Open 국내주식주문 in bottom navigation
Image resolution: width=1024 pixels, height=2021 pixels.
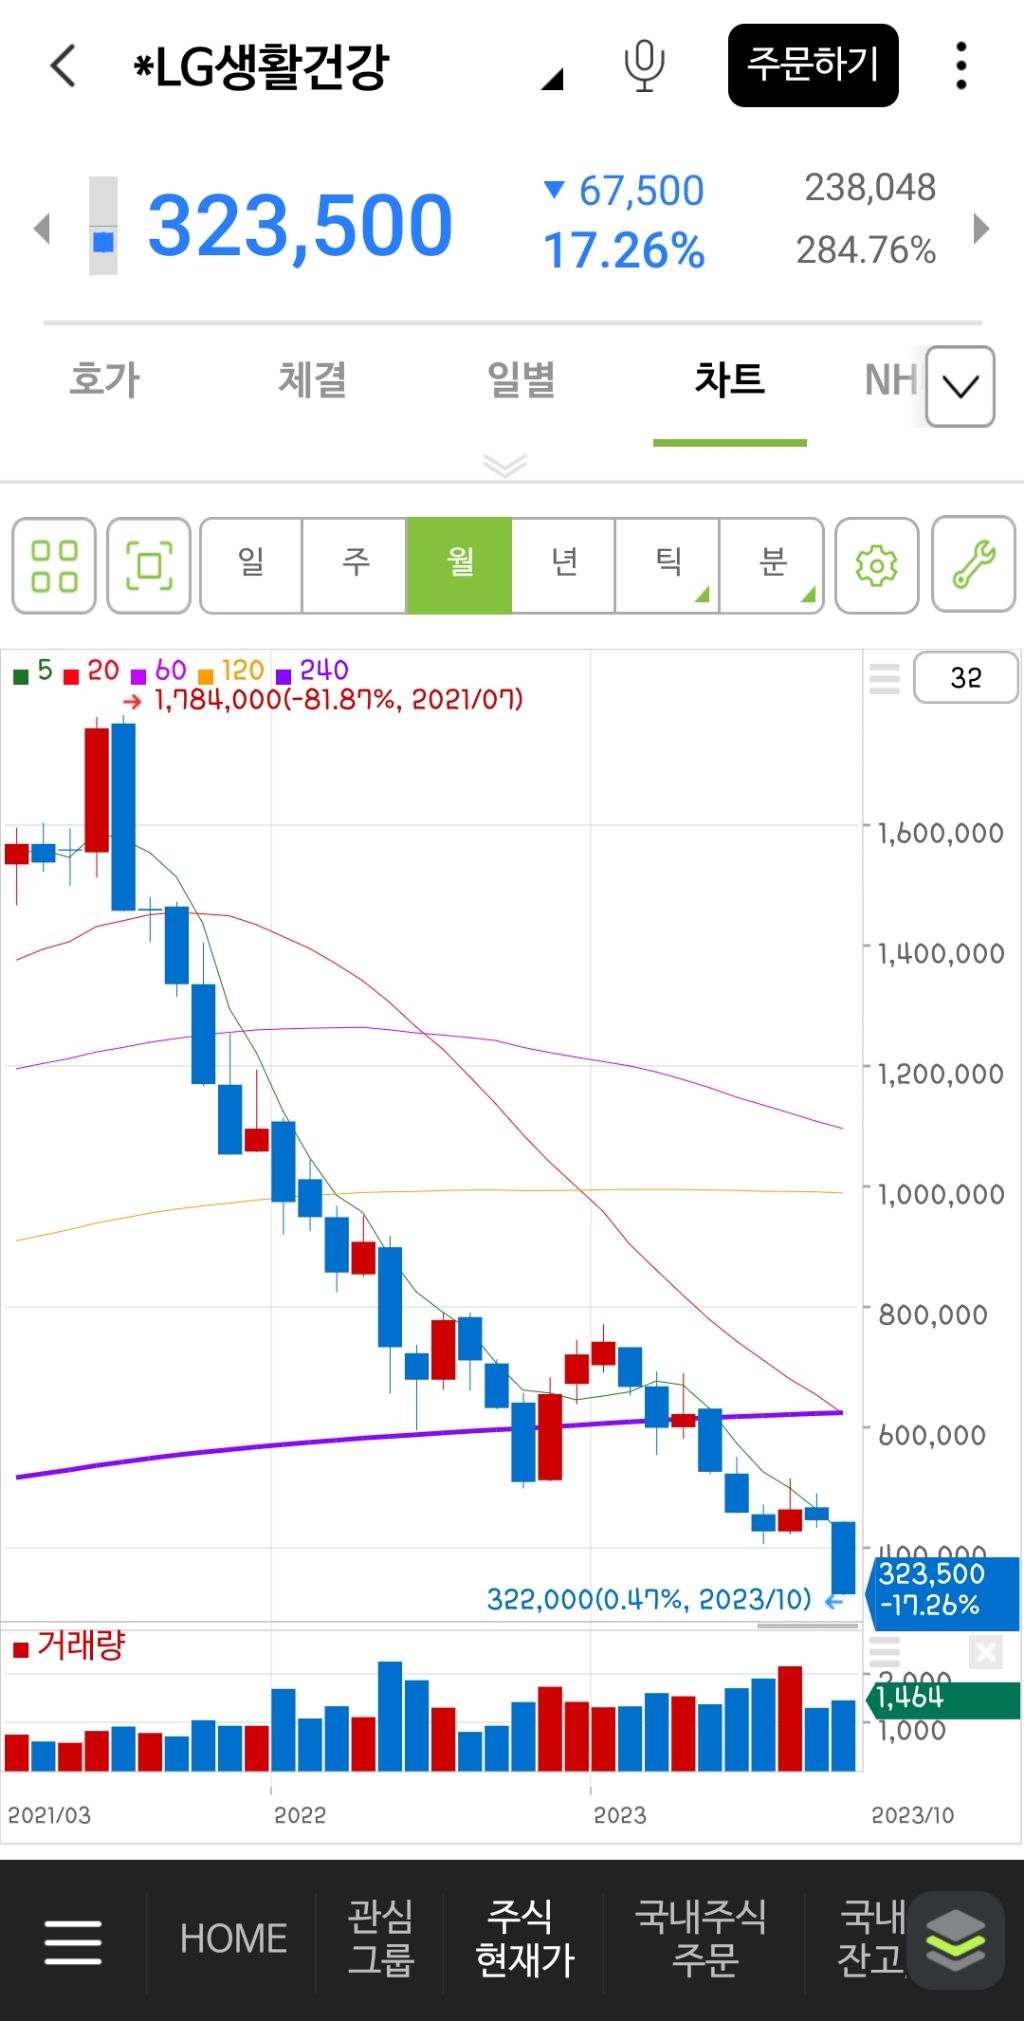click(702, 1938)
